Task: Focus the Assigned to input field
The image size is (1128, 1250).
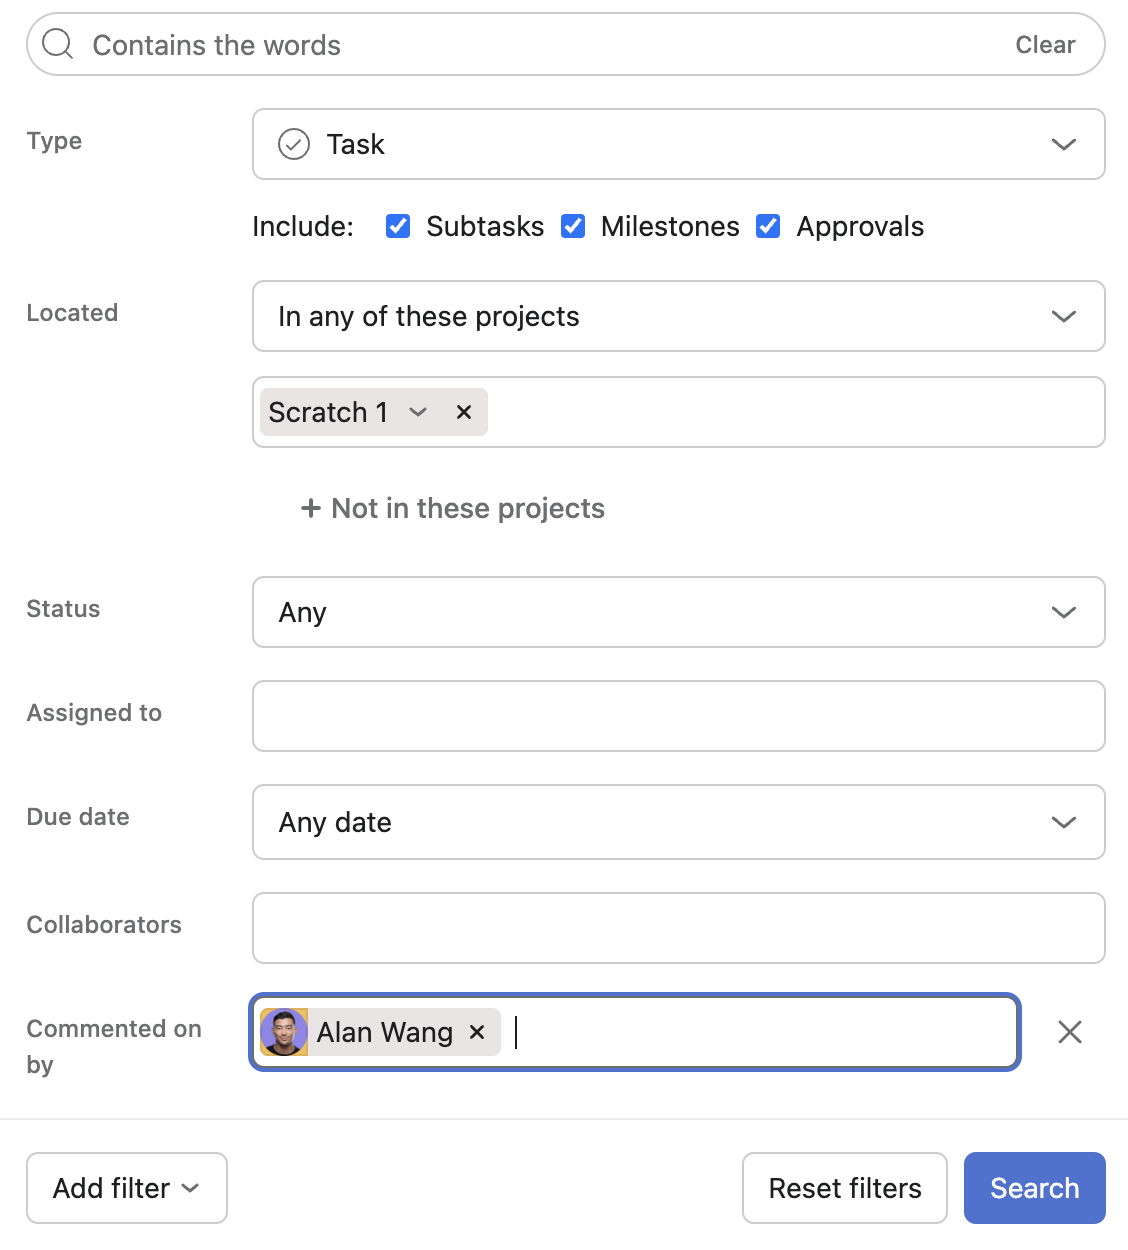Action: (x=678, y=716)
